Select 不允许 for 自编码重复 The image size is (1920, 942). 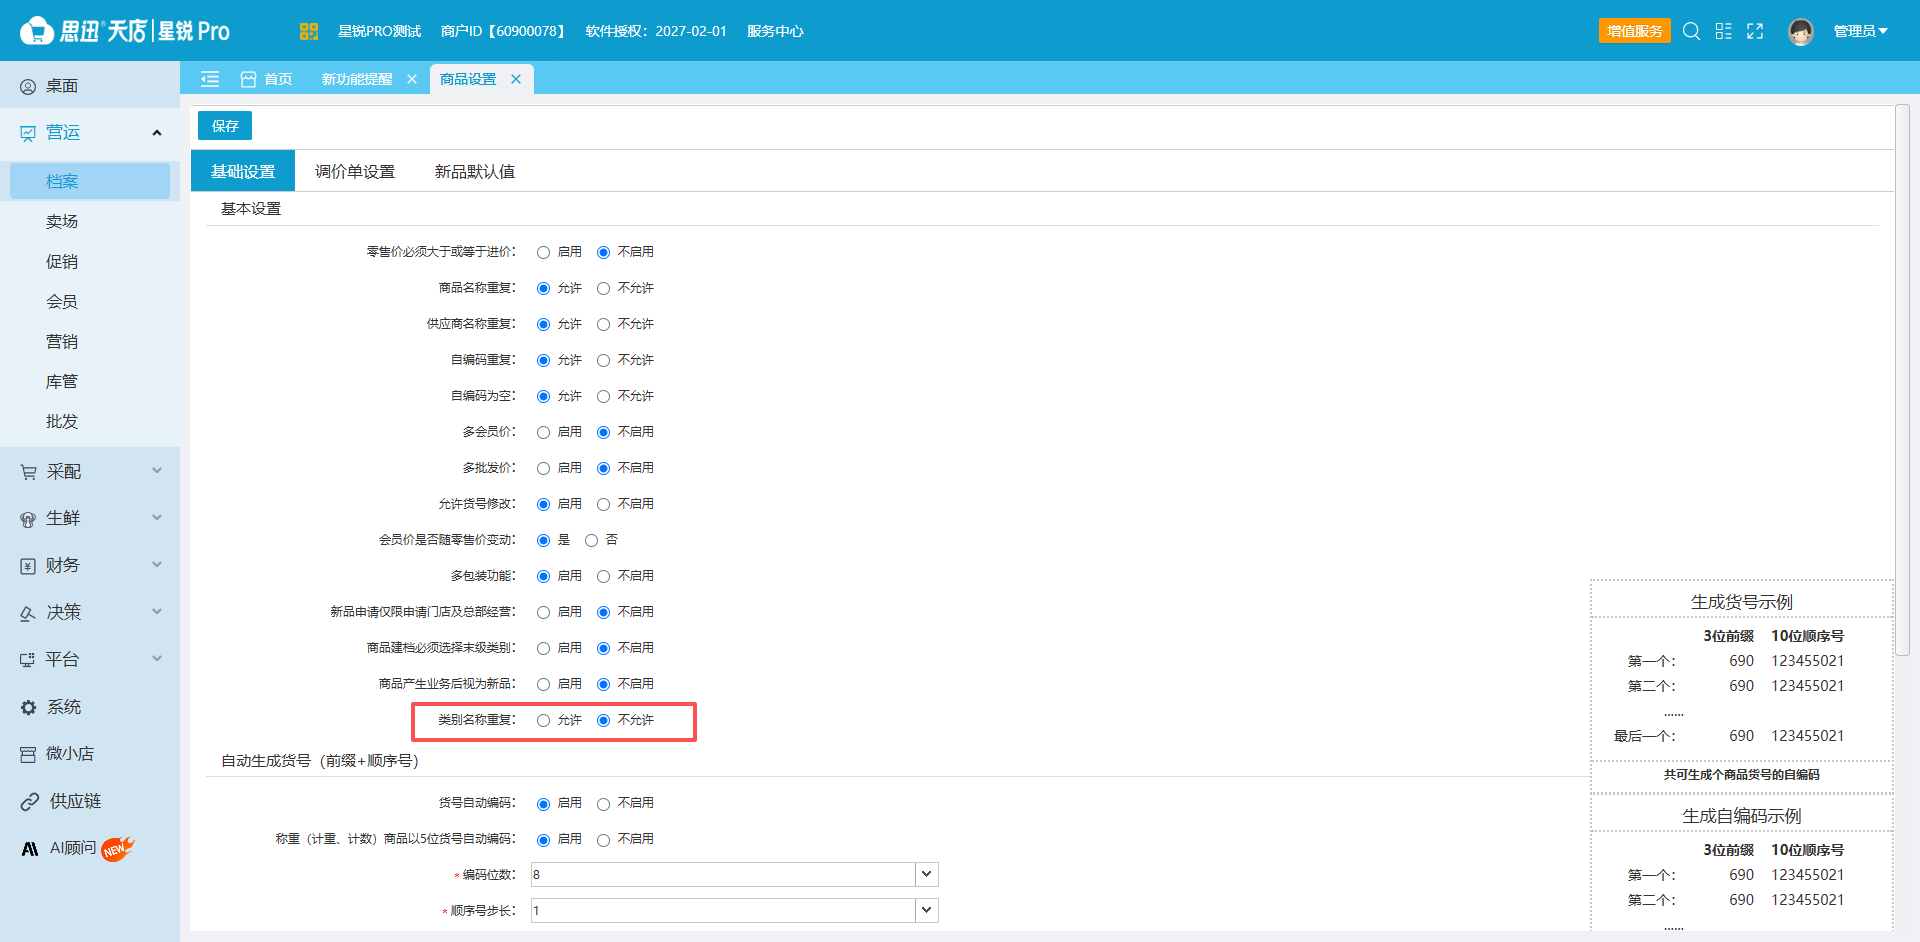603,360
